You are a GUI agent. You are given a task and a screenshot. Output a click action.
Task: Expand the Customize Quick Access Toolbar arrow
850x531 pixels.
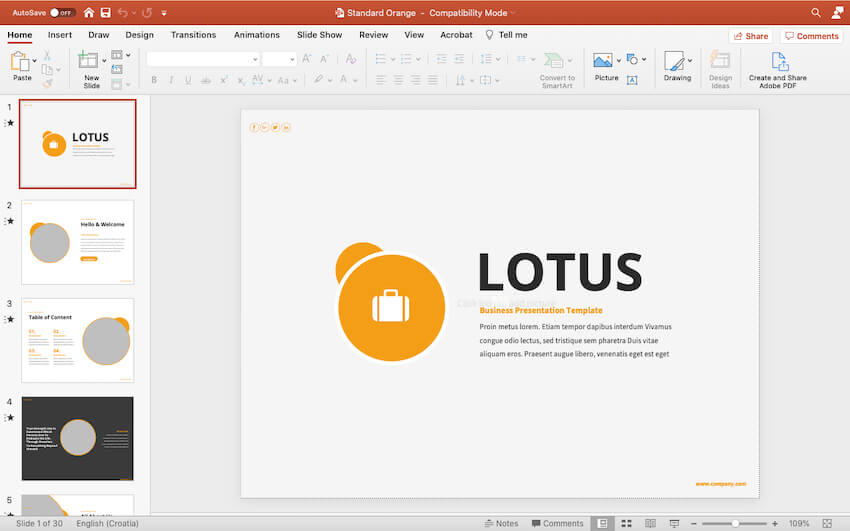[164, 13]
